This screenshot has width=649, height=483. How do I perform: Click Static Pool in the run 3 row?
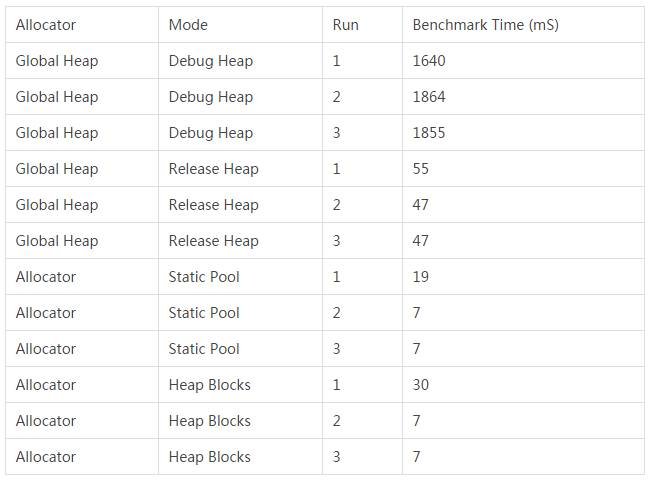(204, 349)
